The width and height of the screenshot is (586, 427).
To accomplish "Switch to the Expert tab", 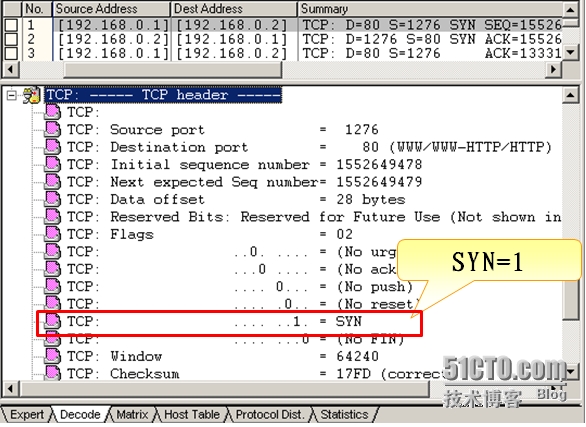I will [x=27, y=415].
